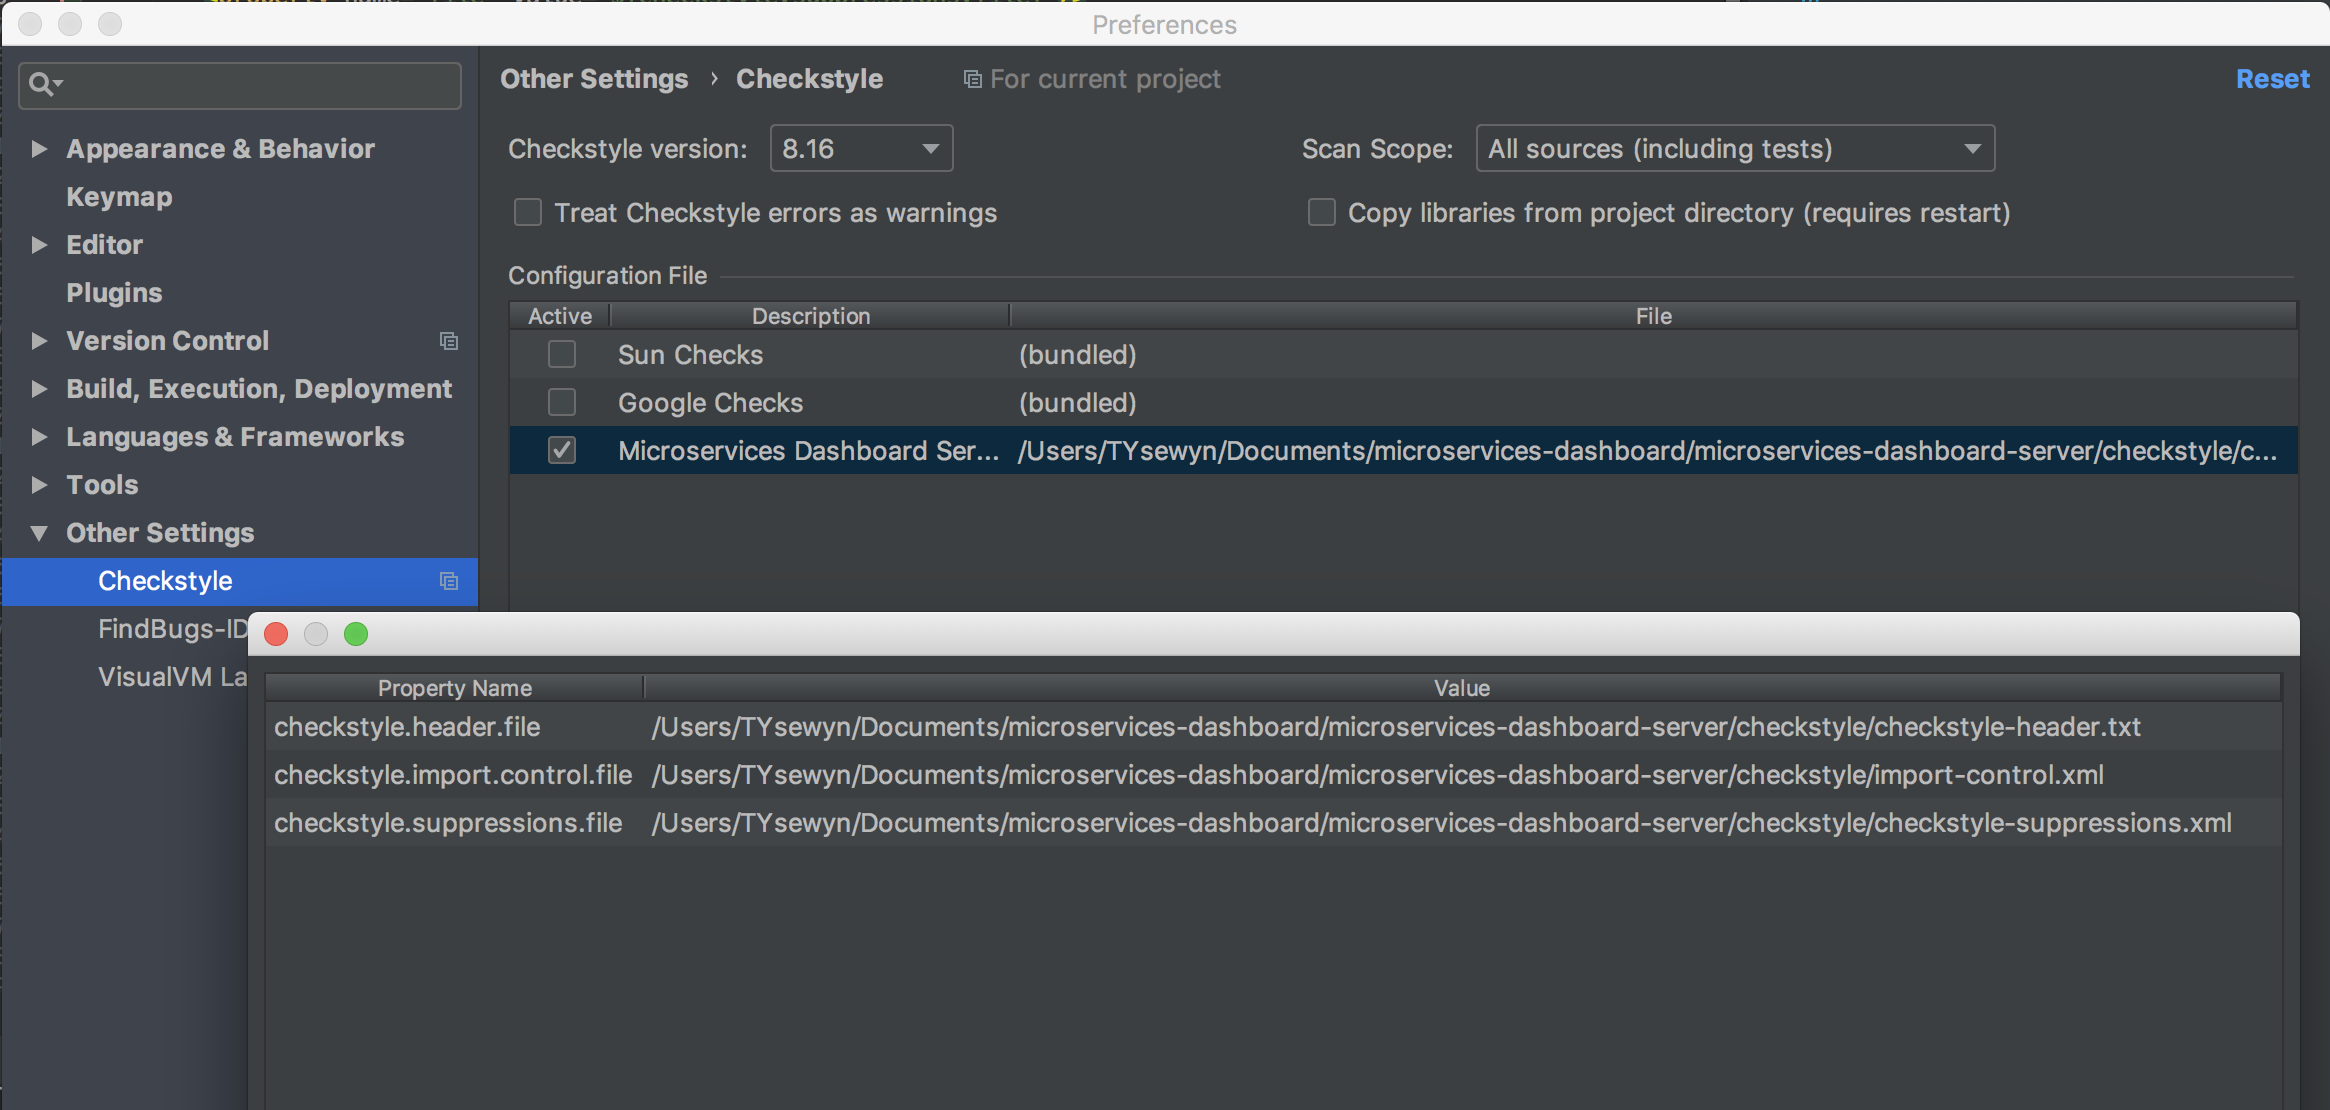The height and width of the screenshot is (1110, 2330).
Task: Open the Scan Scope dropdown
Action: (1735, 149)
